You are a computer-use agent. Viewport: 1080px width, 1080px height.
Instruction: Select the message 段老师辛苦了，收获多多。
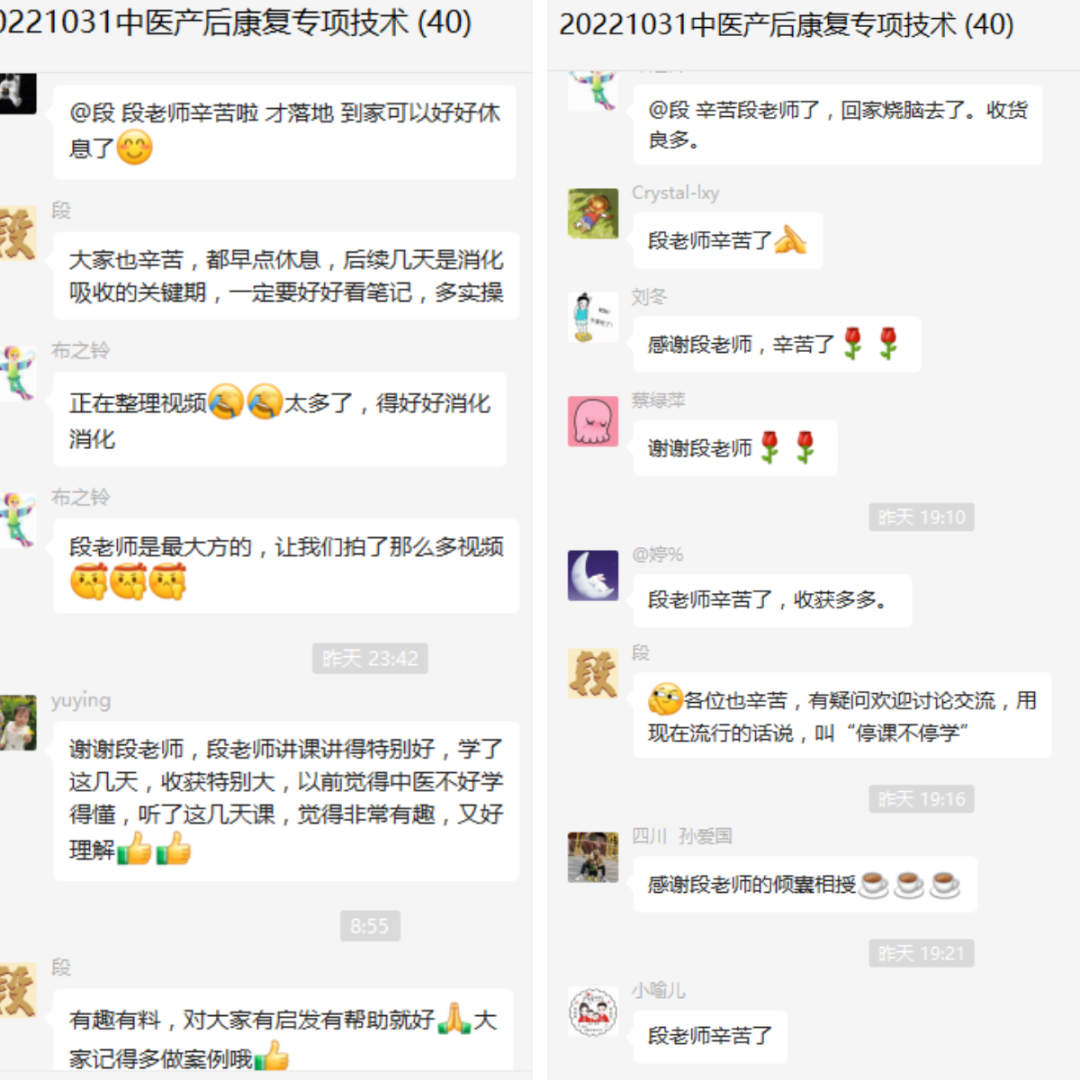(x=772, y=600)
